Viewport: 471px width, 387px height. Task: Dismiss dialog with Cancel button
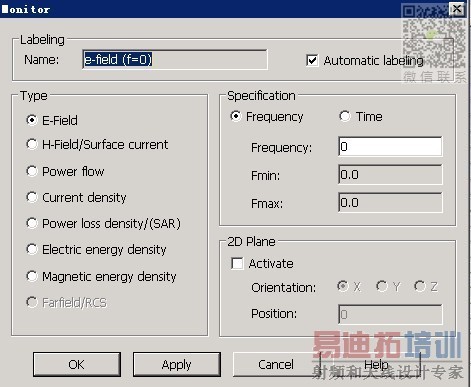coord(276,364)
